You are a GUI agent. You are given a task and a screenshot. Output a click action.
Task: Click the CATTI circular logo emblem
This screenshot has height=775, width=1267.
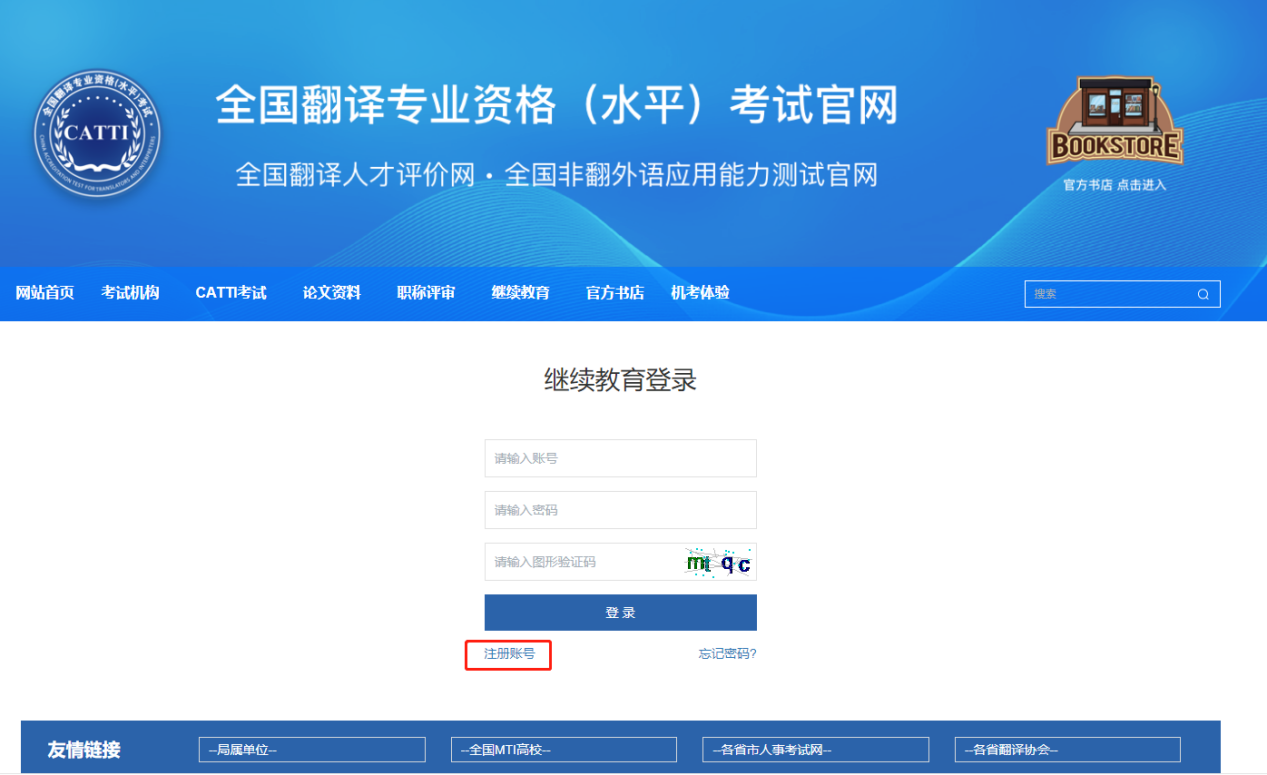pos(96,134)
